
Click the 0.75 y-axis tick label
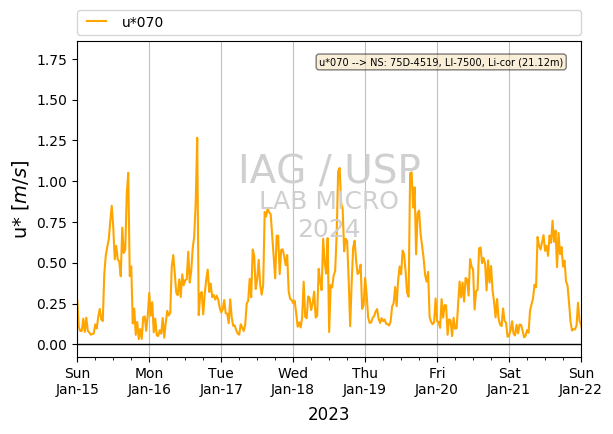pos(52,222)
